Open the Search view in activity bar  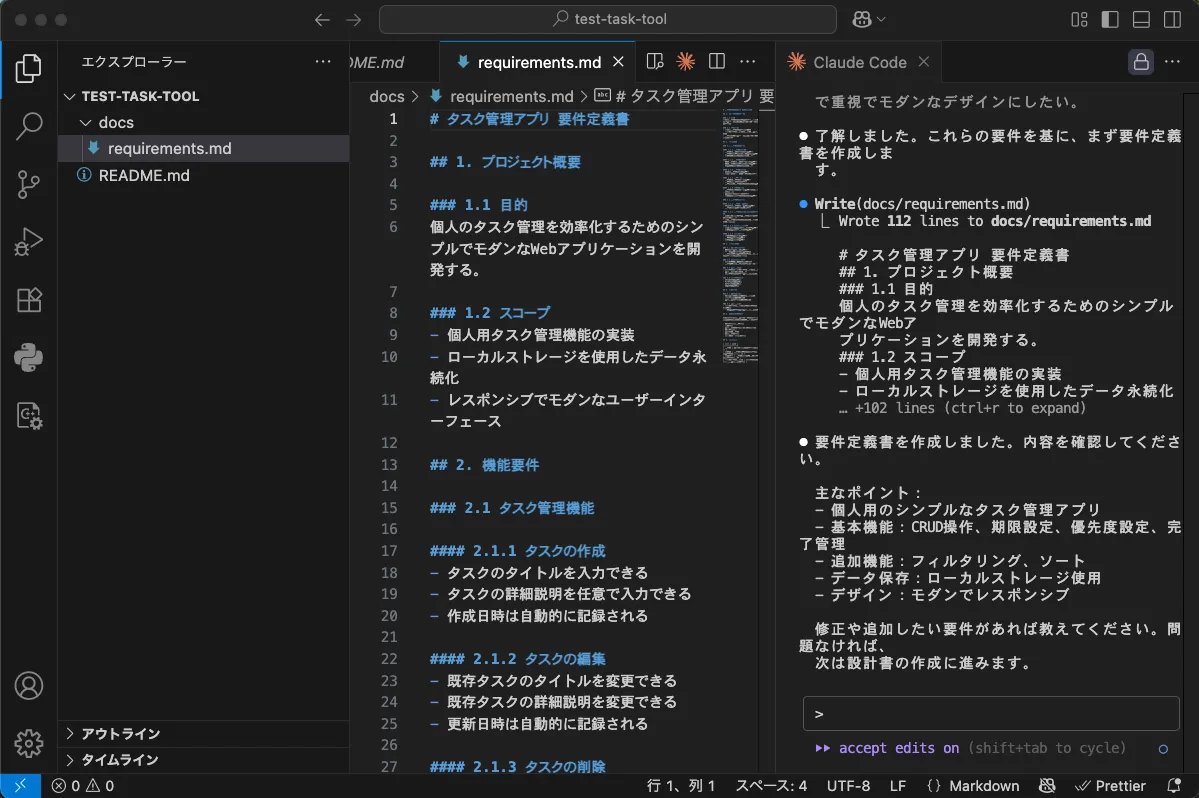pos(29,126)
